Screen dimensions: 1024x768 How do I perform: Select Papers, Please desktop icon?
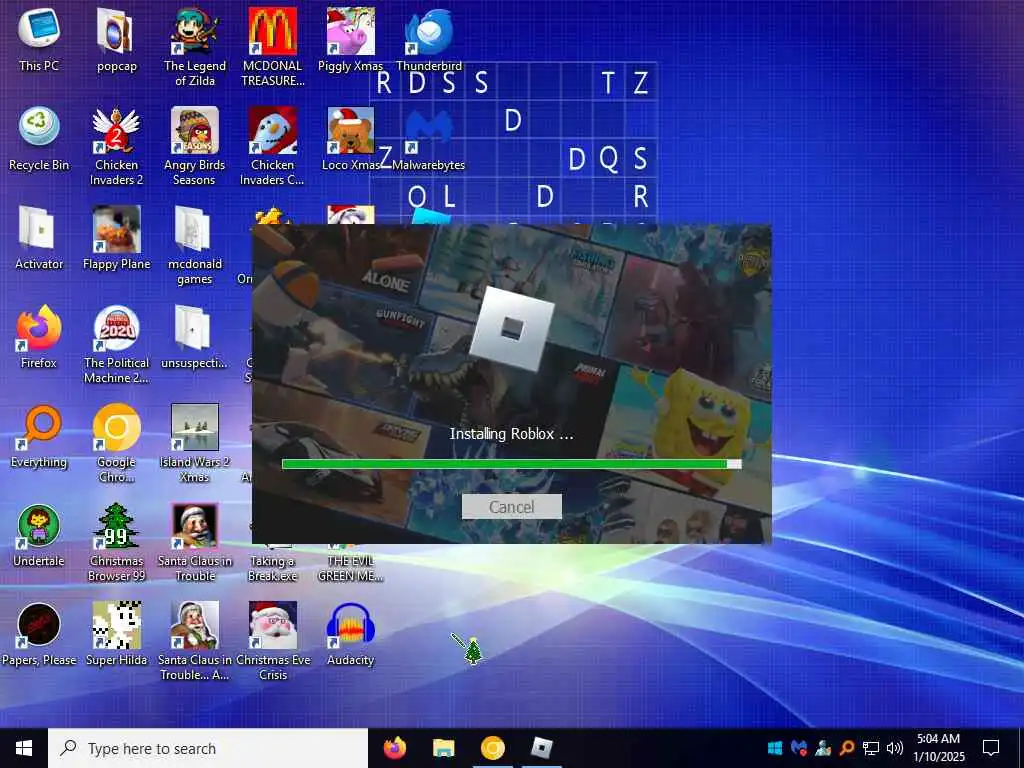pyautogui.click(x=39, y=635)
